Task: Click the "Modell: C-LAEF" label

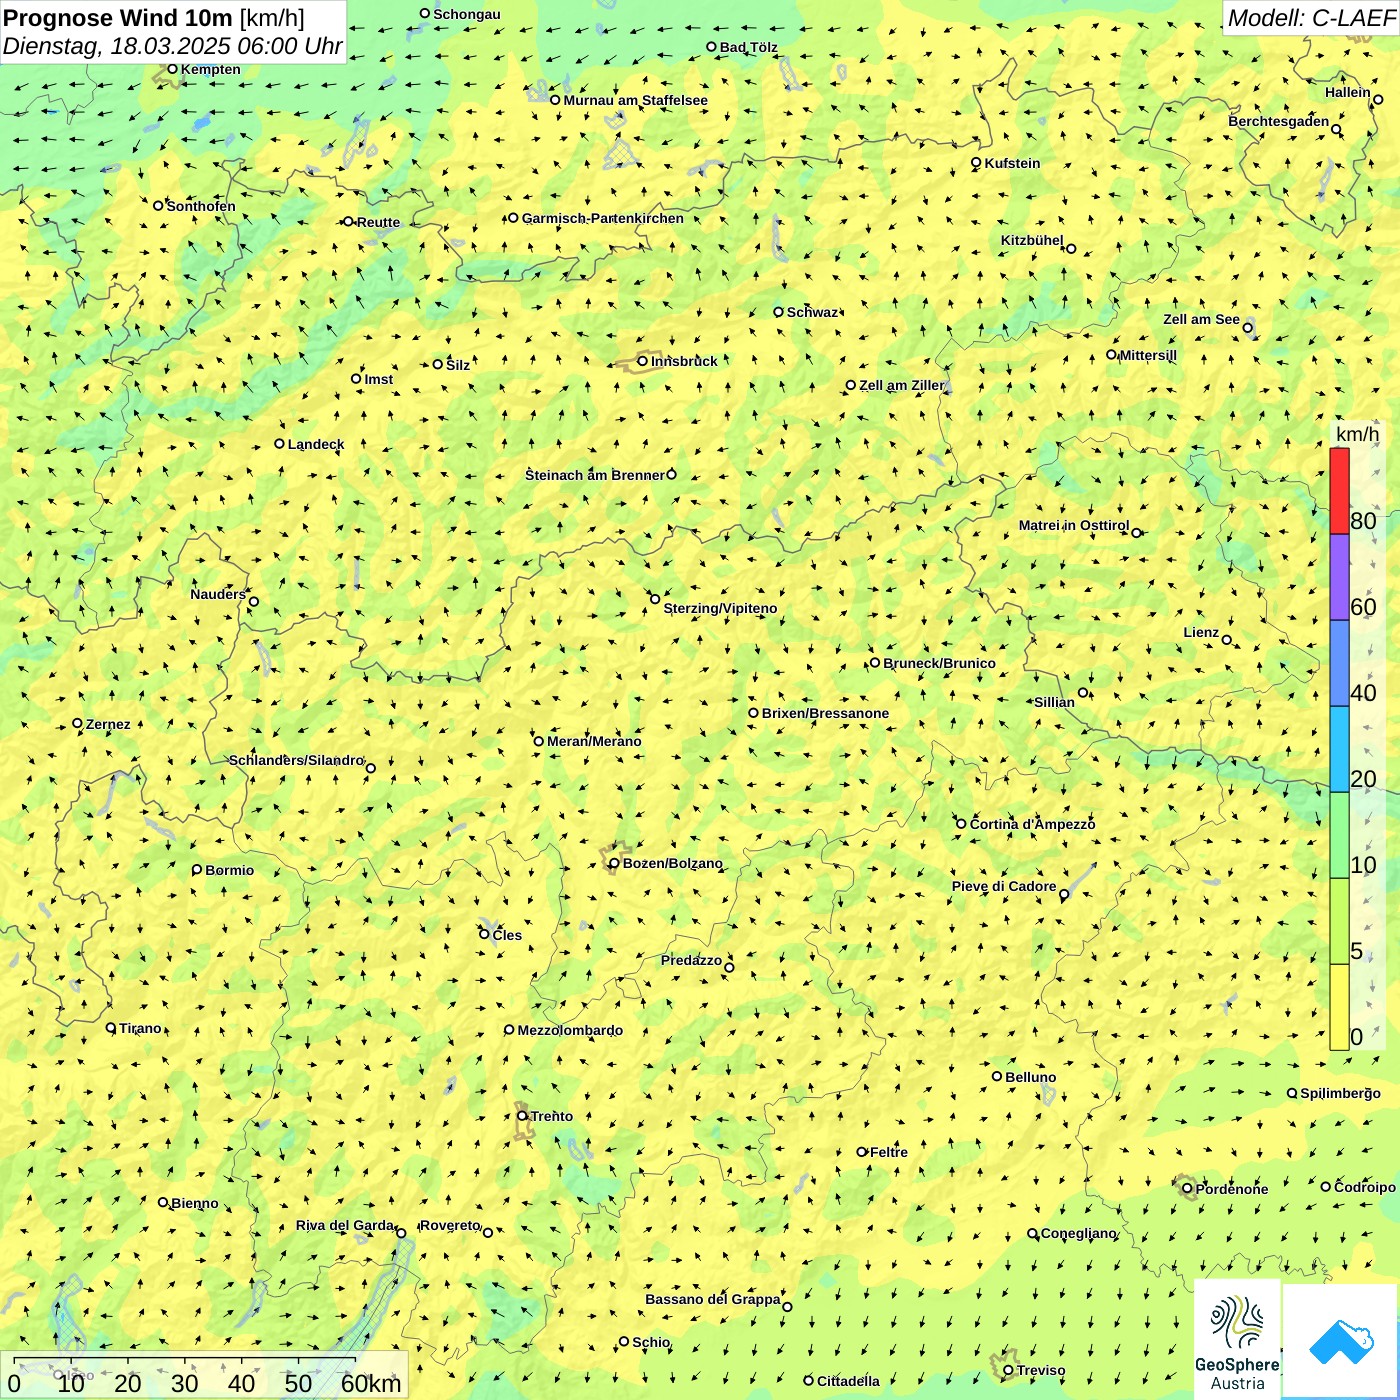Action: [1310, 18]
